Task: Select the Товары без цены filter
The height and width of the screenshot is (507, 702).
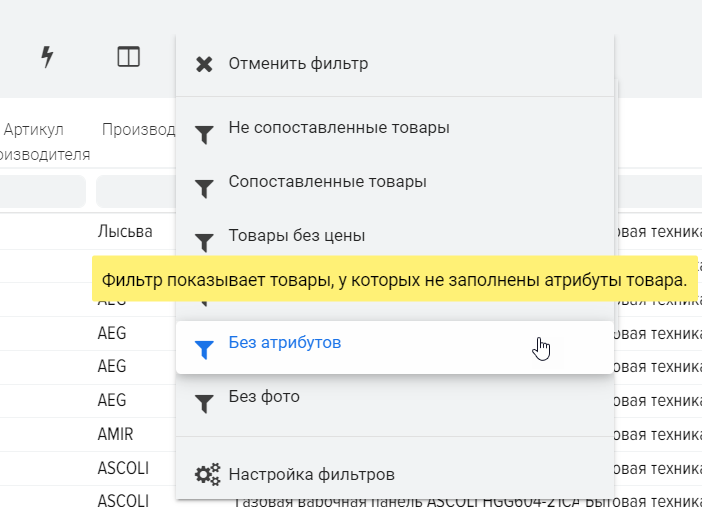Action: pyautogui.click(x=296, y=236)
